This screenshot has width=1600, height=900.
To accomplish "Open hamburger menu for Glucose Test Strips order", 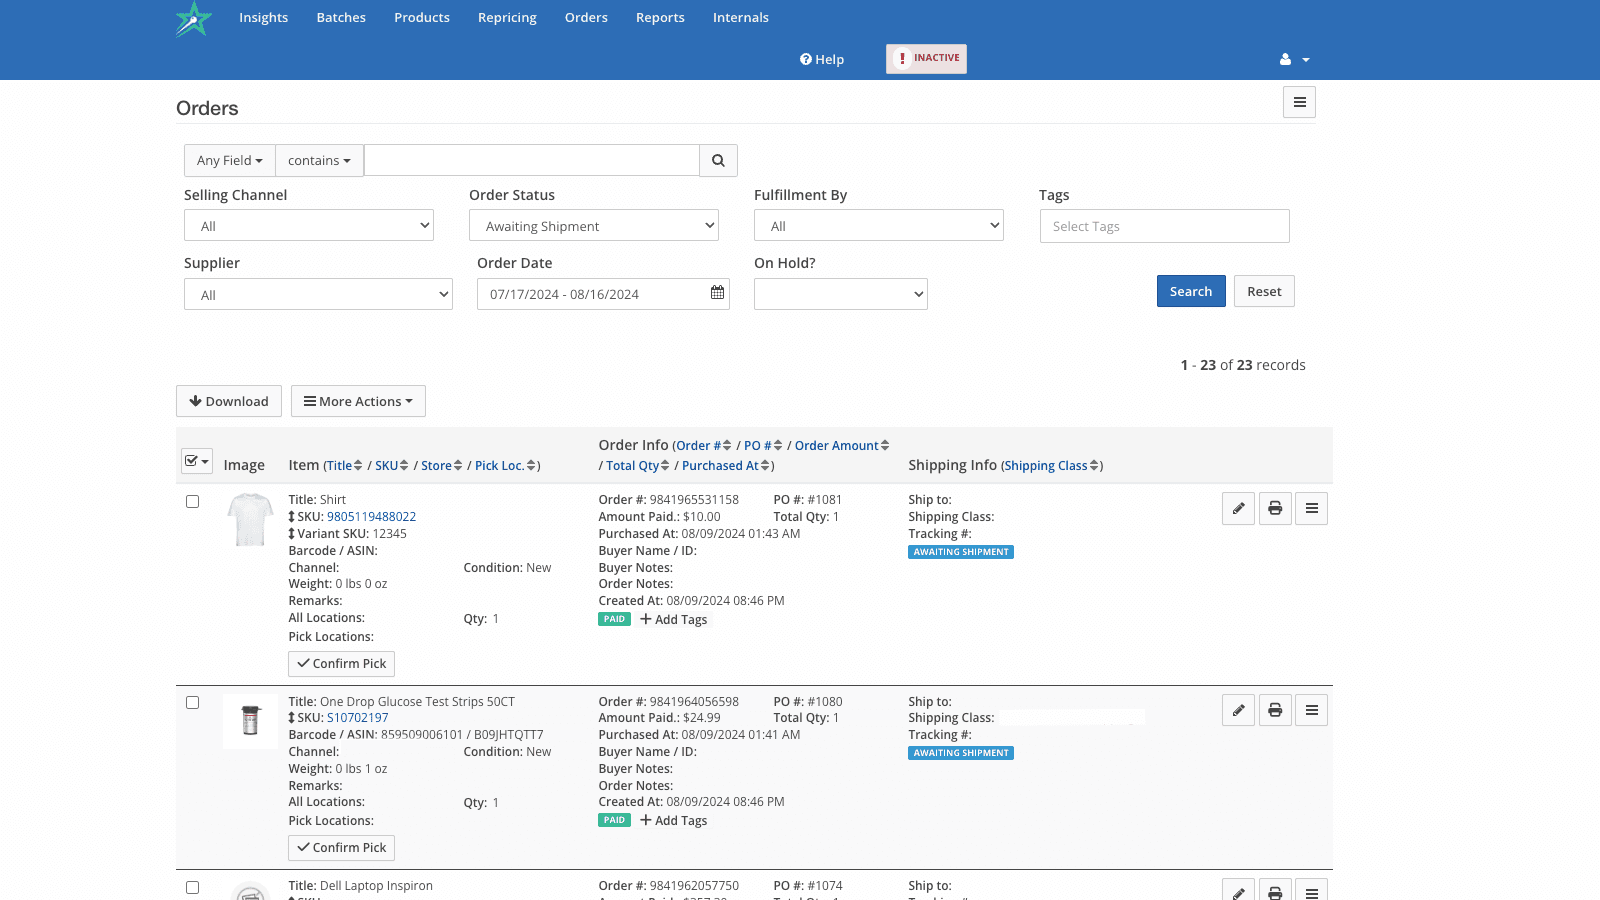I will click(1311, 710).
